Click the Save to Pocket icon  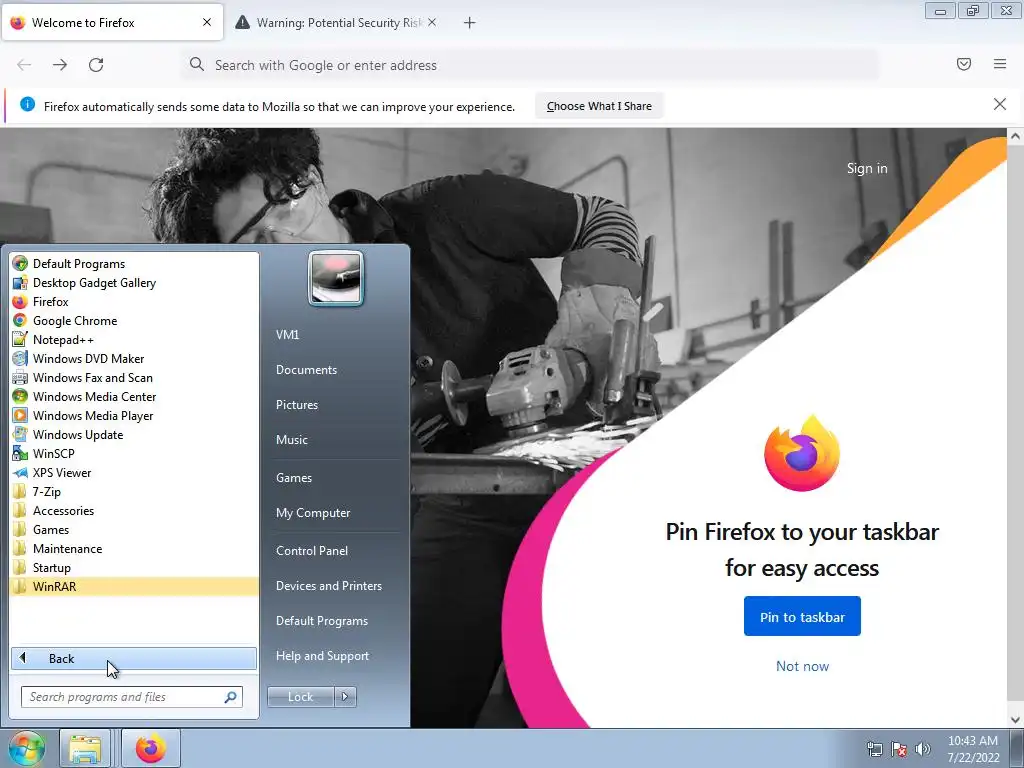964,64
